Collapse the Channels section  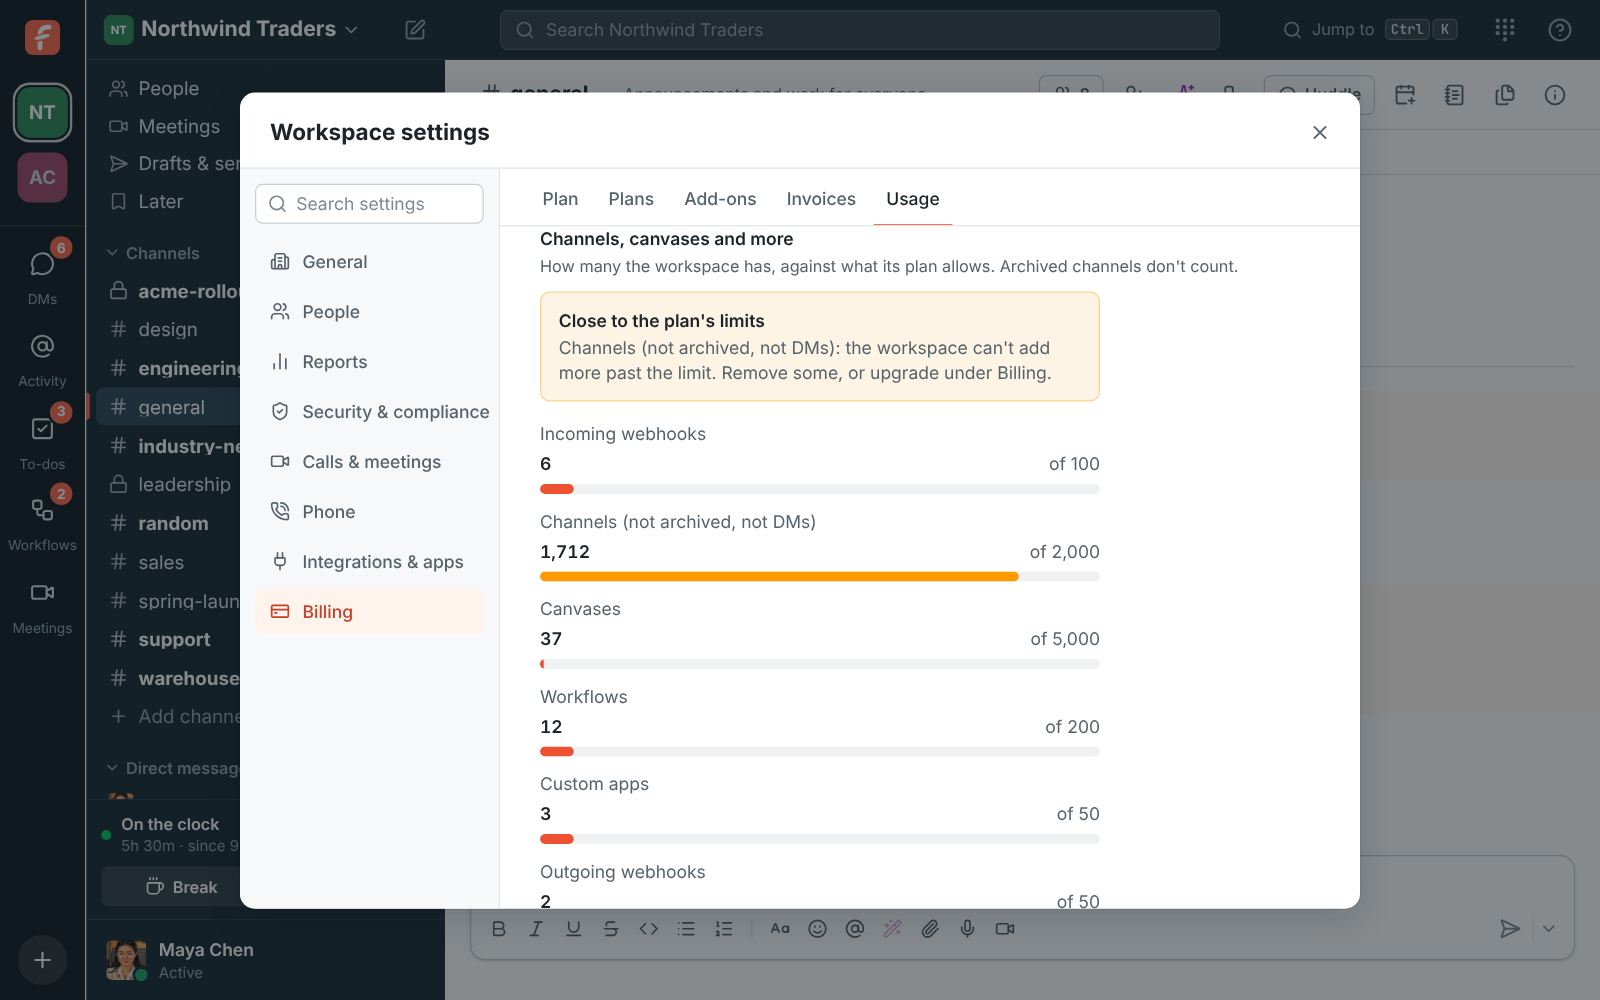click(154, 253)
